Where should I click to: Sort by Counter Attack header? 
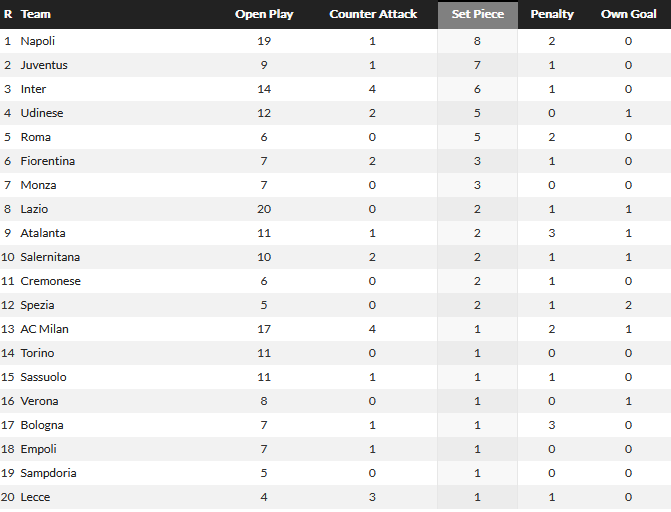click(373, 15)
